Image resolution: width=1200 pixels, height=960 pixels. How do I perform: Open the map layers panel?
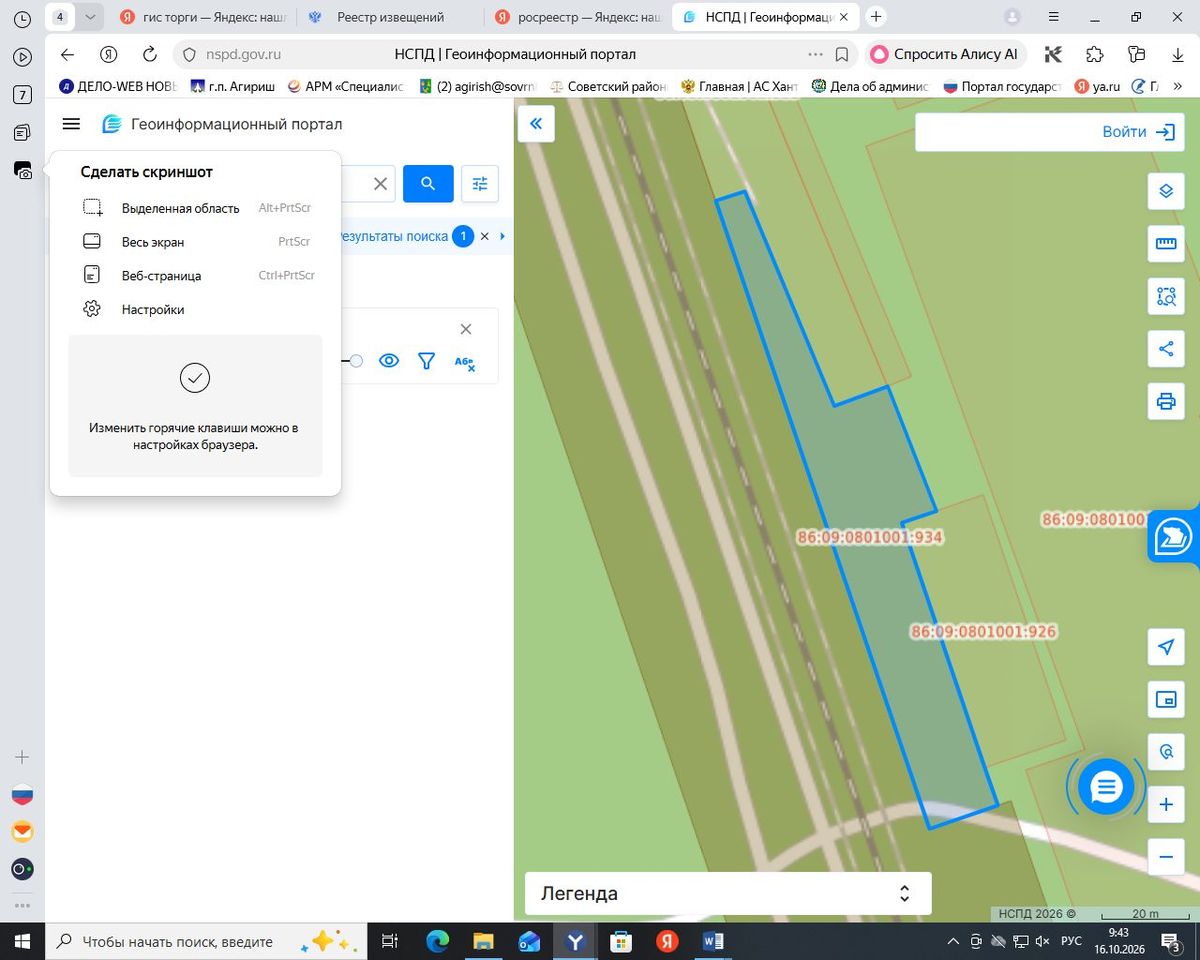[1165, 191]
